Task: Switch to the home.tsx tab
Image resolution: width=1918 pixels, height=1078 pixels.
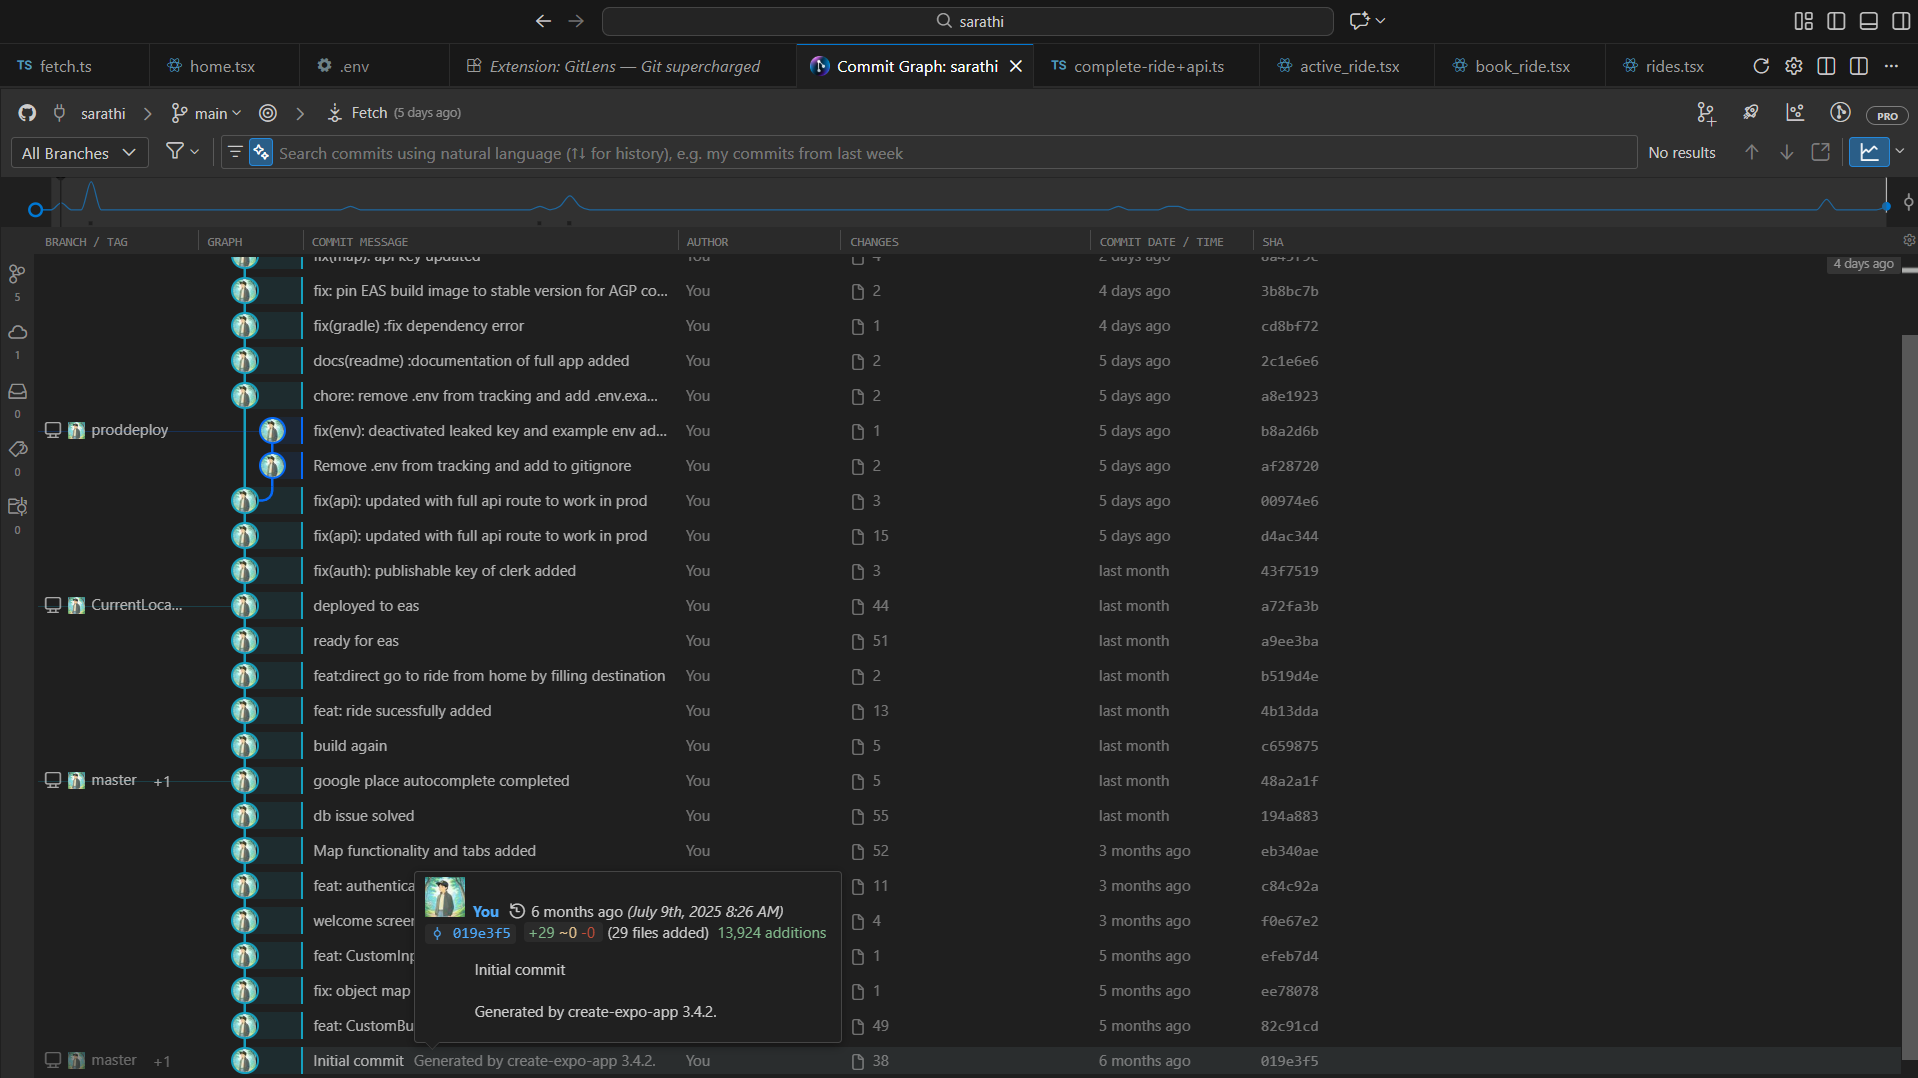Action: 222,66
